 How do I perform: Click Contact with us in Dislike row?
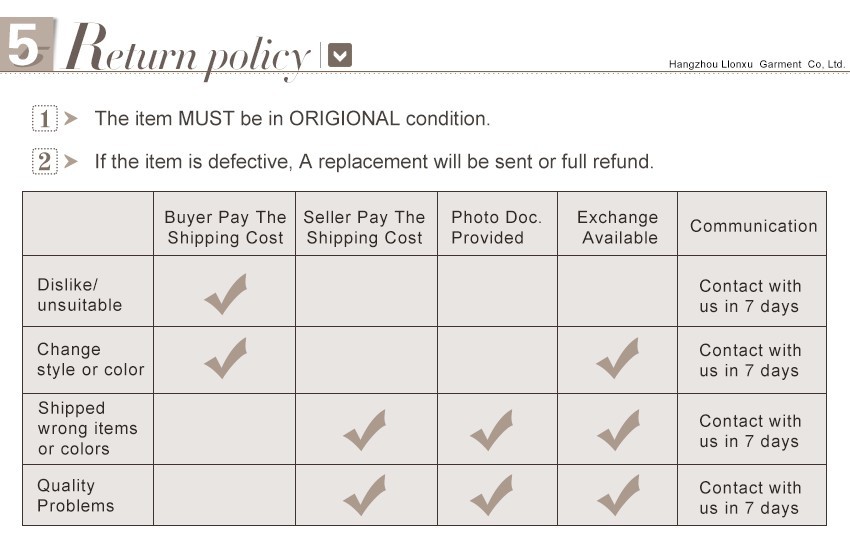click(750, 296)
